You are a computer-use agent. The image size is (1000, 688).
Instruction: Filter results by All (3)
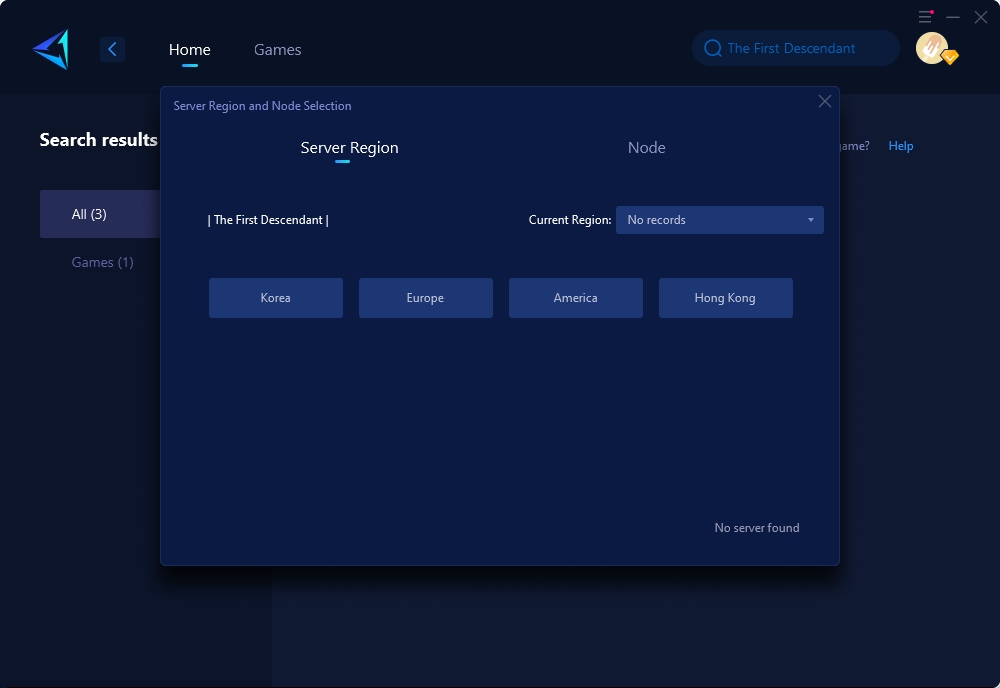pos(100,214)
